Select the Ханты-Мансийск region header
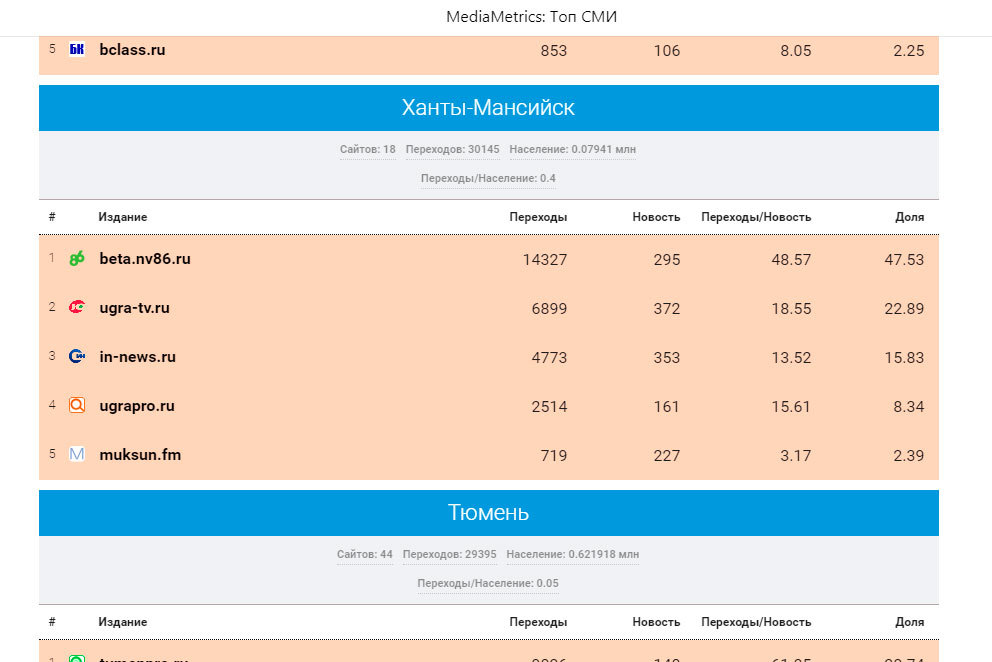Screen dimensions: 992x662 click(x=488, y=108)
